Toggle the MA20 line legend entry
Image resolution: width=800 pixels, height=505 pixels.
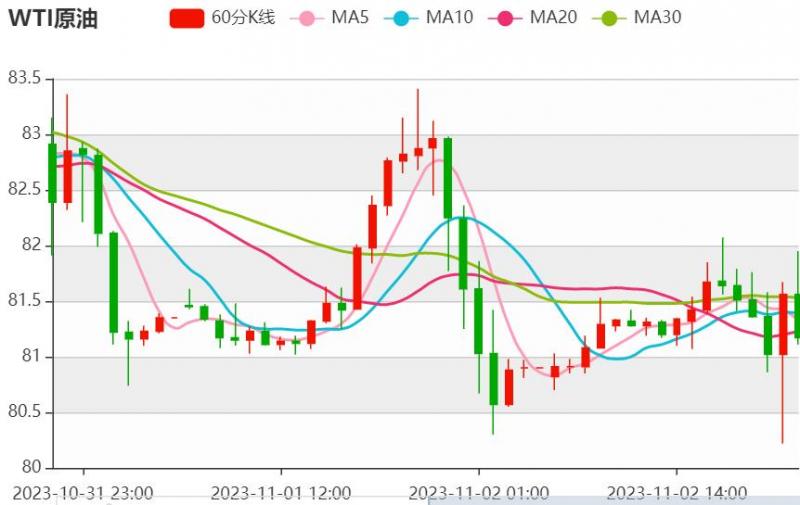pyautogui.click(x=533, y=18)
